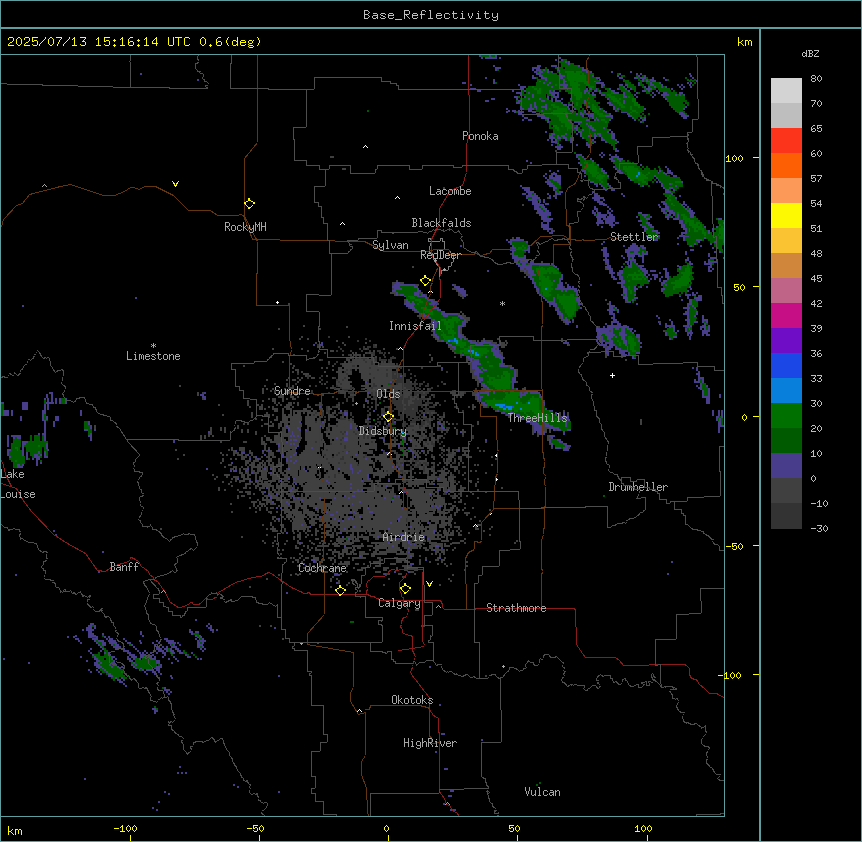Click the -50 tick label on bottom axis
Screen dimensions: 862x842
click(255, 828)
